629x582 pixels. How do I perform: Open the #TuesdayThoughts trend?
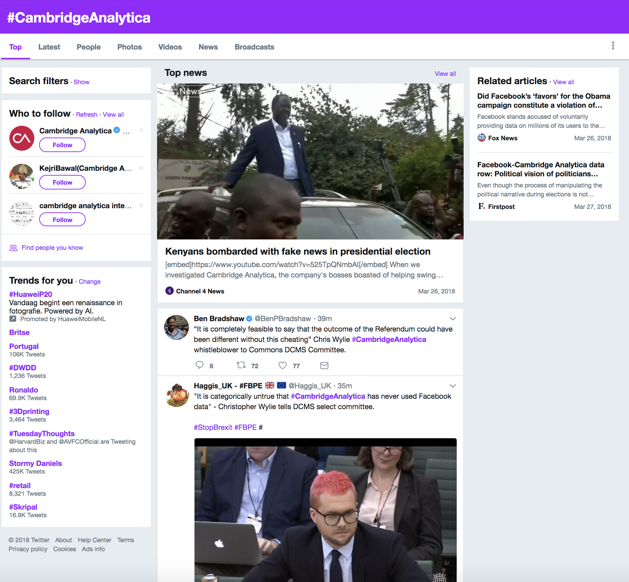(x=42, y=434)
